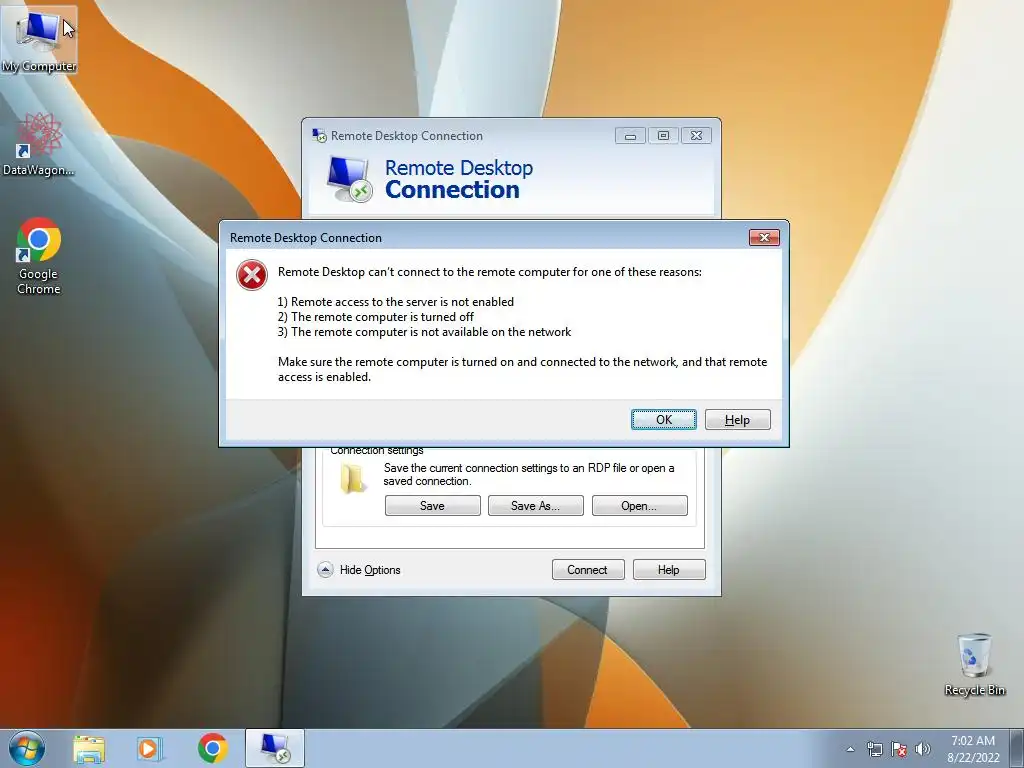Click the Save connection settings button
Image resolution: width=1024 pixels, height=768 pixels.
click(x=432, y=505)
